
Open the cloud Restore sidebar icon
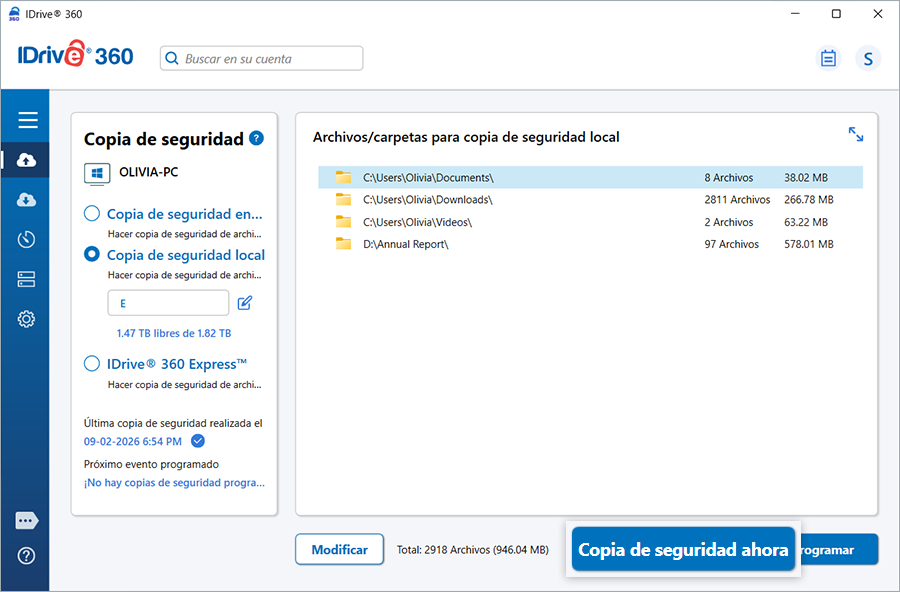[27, 200]
